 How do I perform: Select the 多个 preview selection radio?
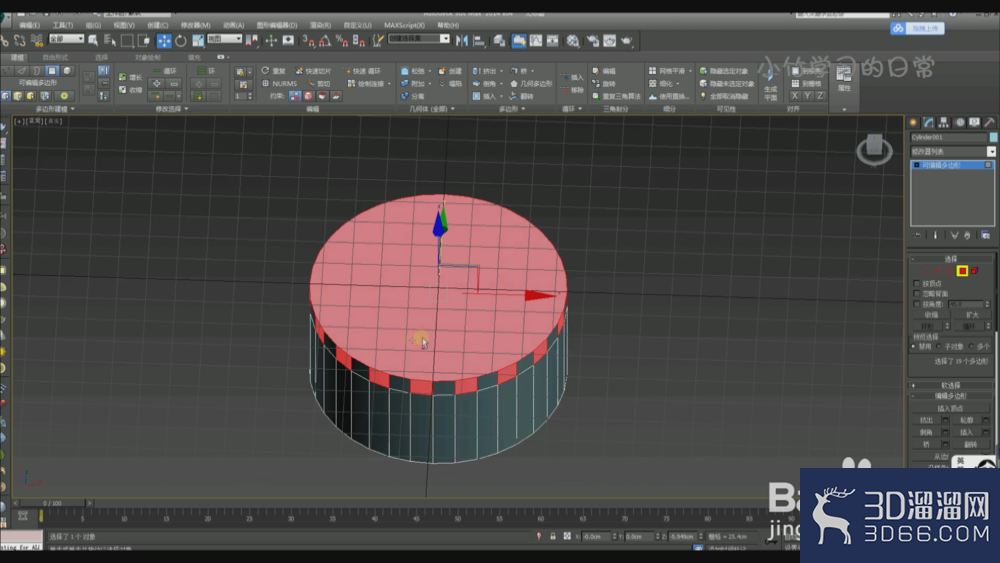[971, 346]
